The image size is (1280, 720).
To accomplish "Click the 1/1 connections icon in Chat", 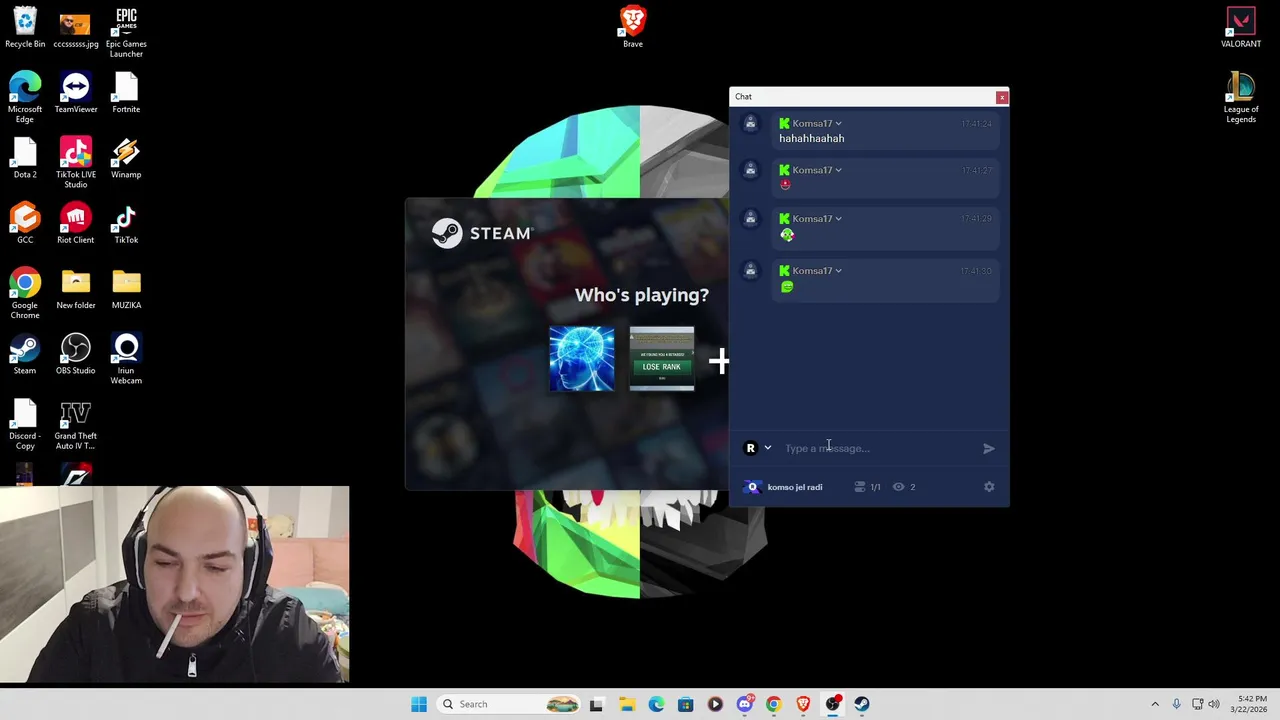I will tap(860, 487).
